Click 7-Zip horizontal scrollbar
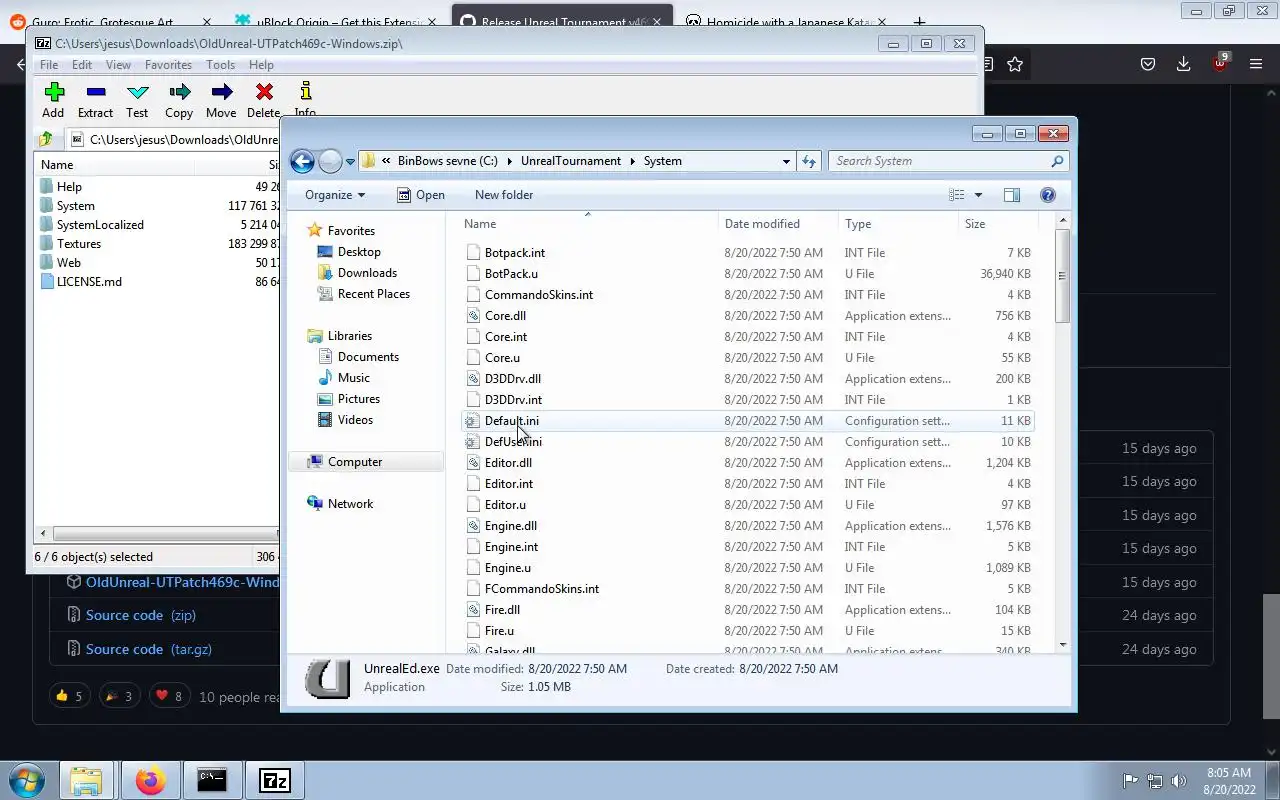The image size is (1280, 800). (157, 534)
